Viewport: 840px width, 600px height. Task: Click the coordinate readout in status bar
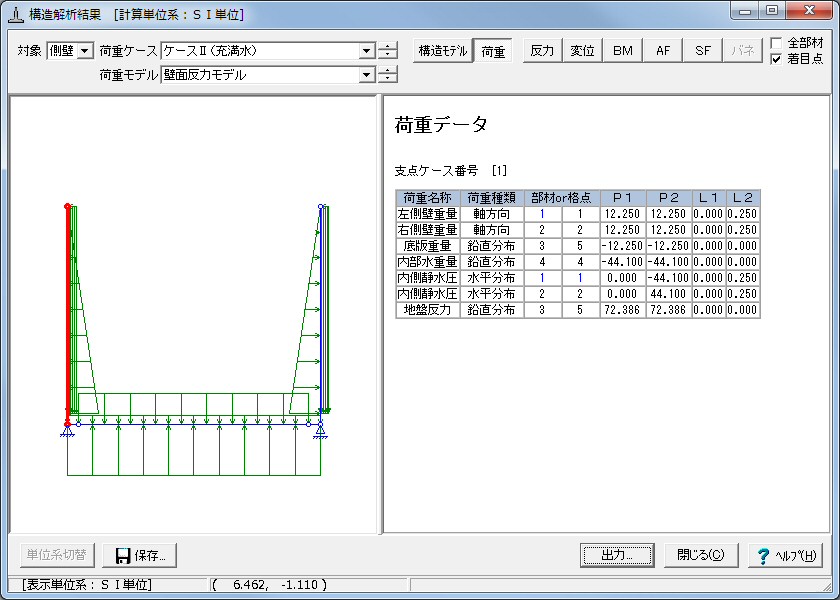(x=269, y=584)
